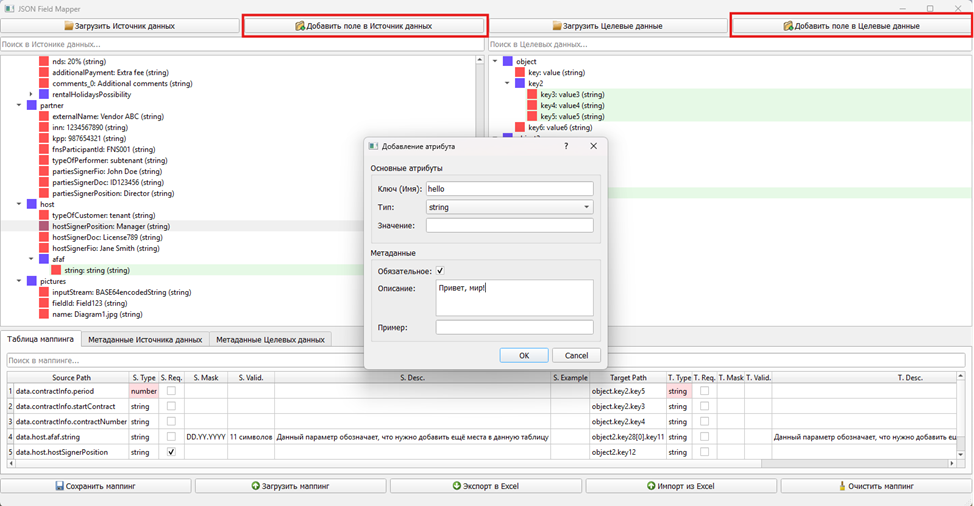Click the mapping table horizontal scrollbar
Screen dimensions: 974x506
click(x=858, y=463)
